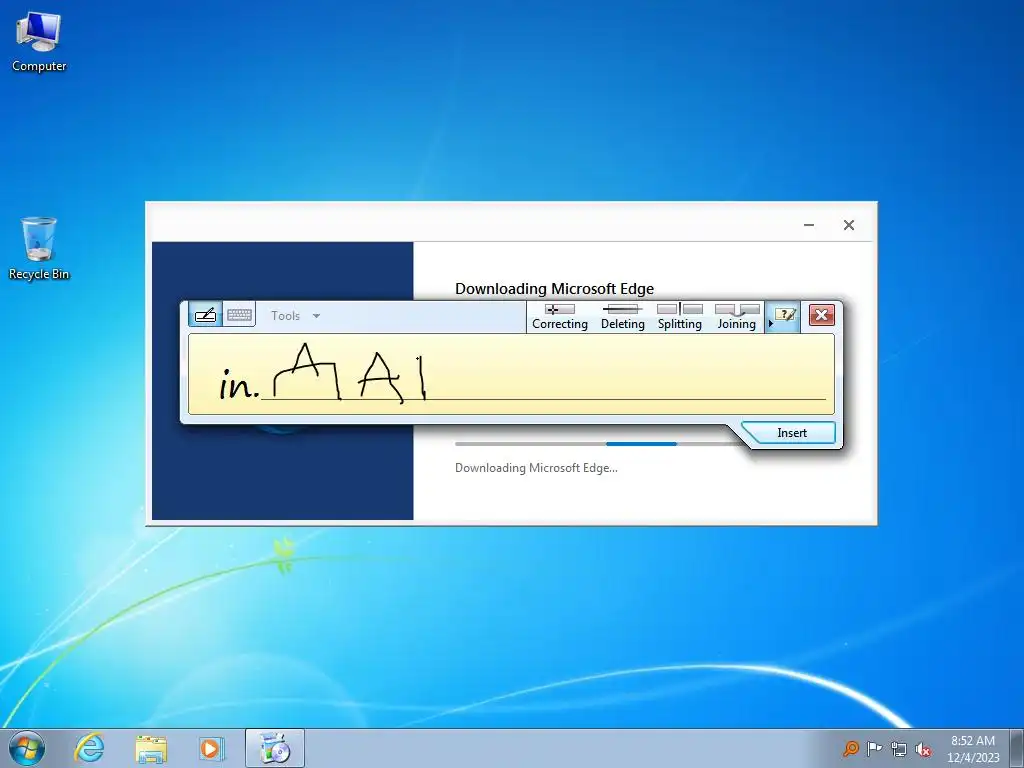The width and height of the screenshot is (1024, 768).
Task: Select the installer taskbar button
Action: 274,748
